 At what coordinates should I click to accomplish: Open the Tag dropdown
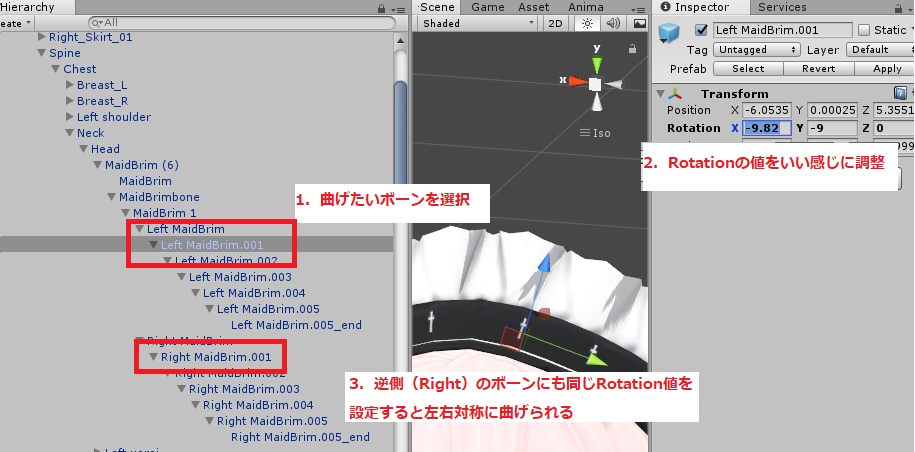(757, 50)
